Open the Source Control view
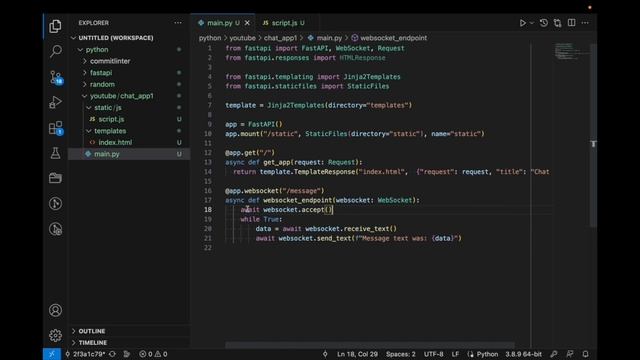Screen dimensions: 640x360 (56, 77)
